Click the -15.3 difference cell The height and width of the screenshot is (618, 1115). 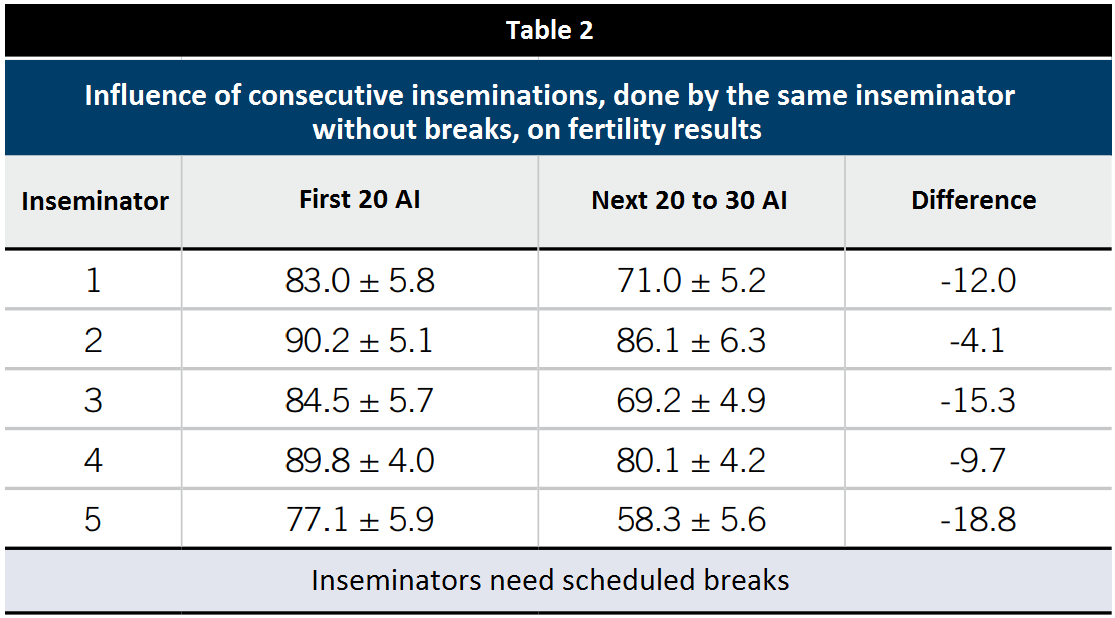[978, 400]
